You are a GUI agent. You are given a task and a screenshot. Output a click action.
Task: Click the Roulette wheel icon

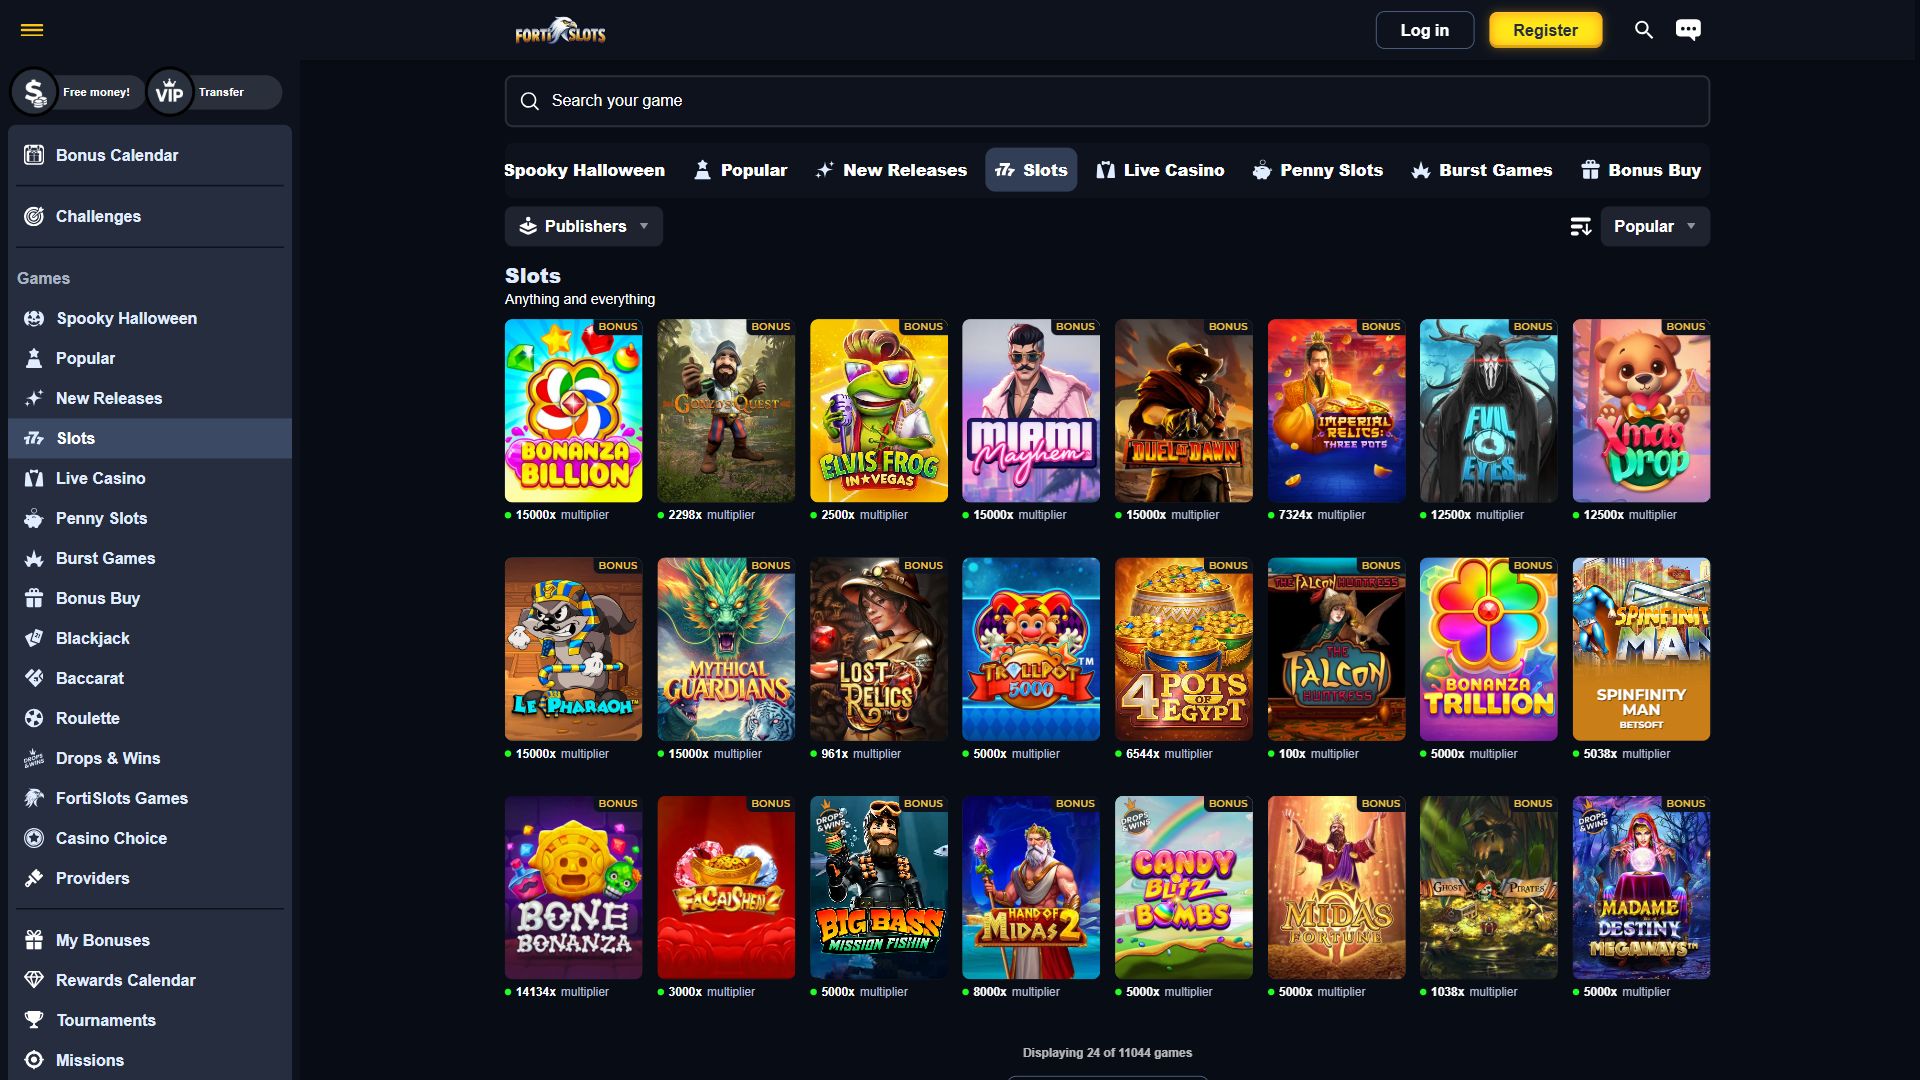pos(34,718)
